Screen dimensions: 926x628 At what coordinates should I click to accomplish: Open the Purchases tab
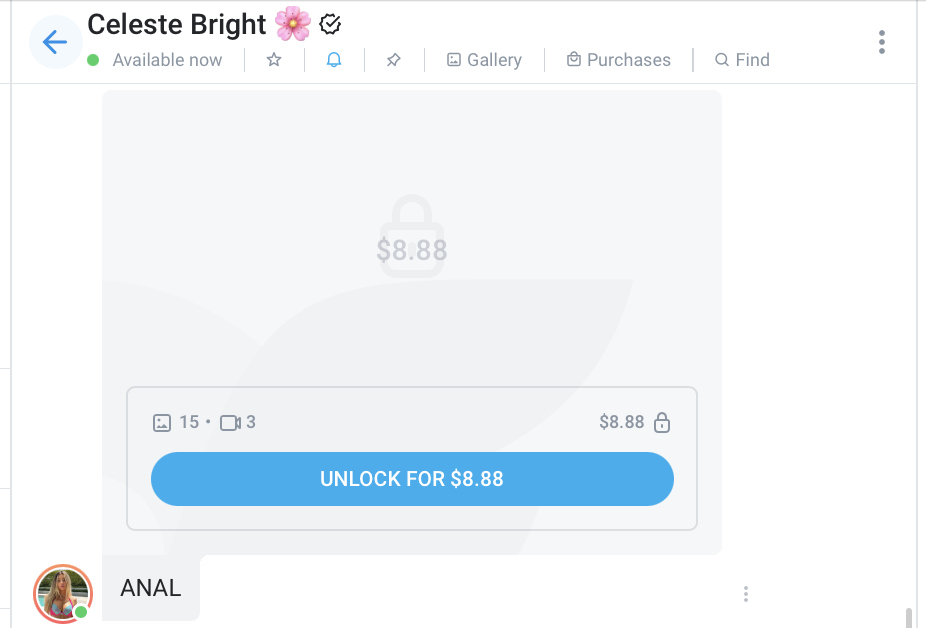pyautogui.click(x=618, y=60)
